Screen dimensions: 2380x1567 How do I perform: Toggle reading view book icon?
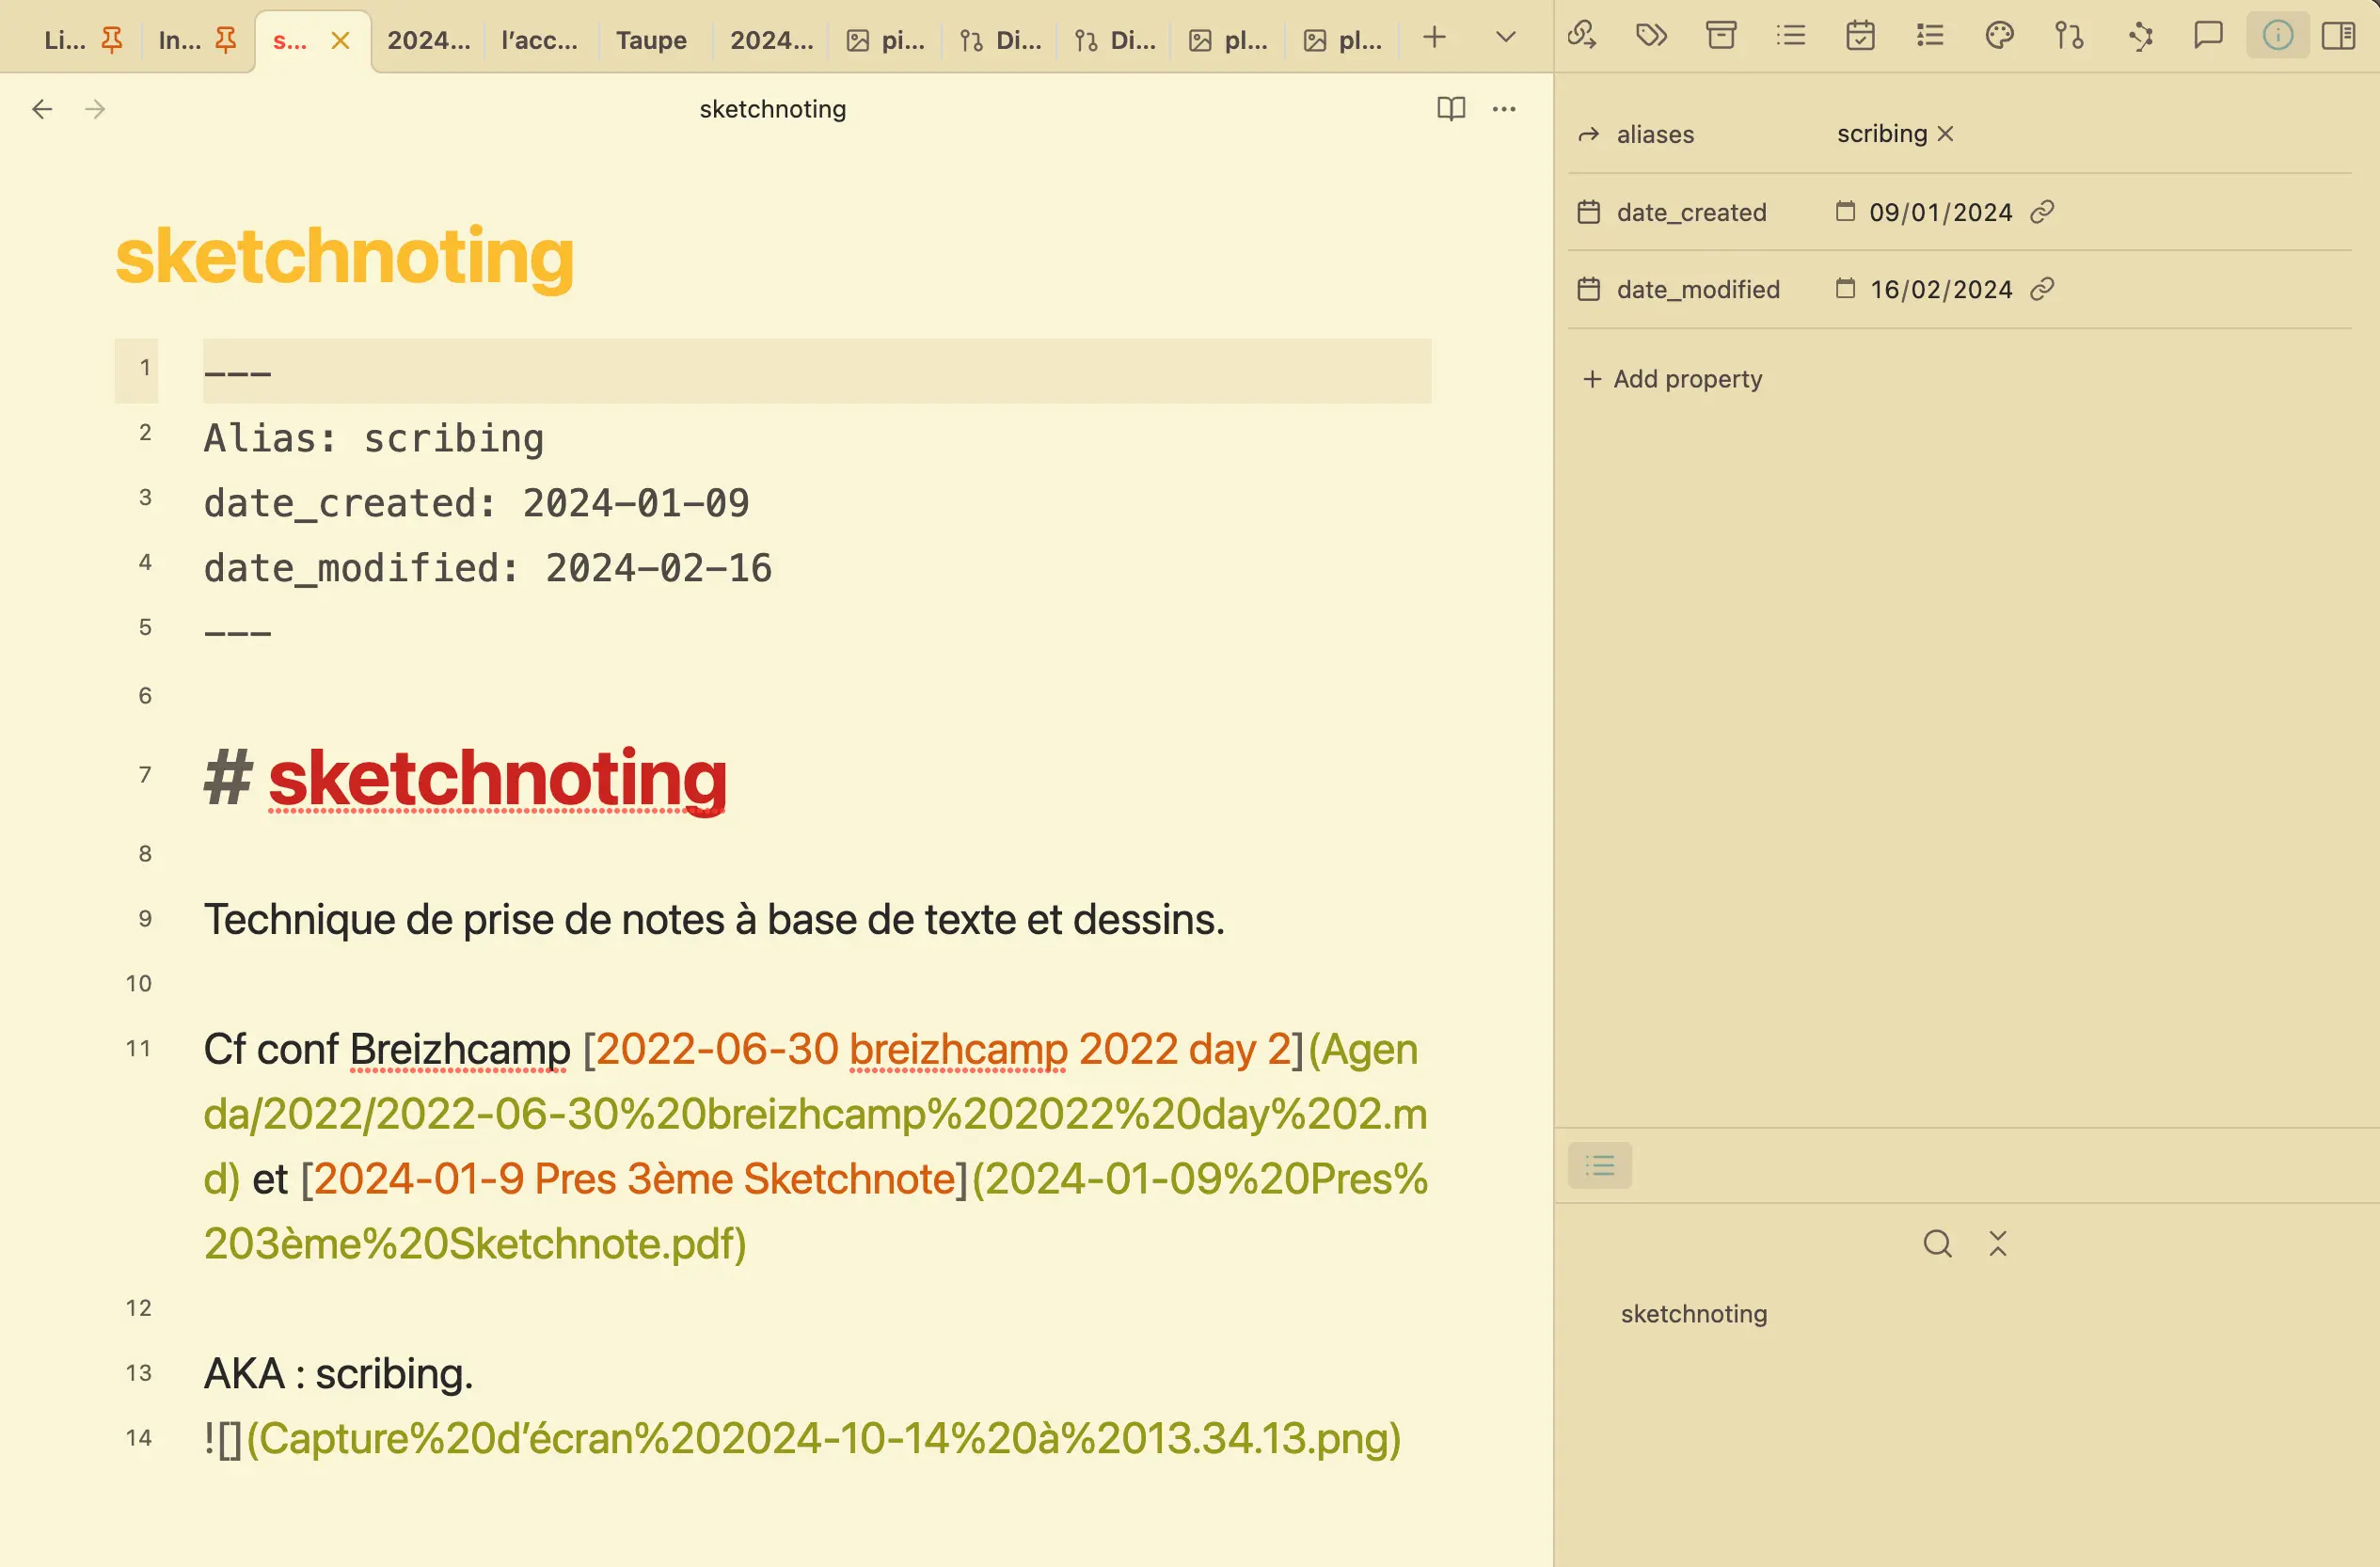click(1451, 108)
